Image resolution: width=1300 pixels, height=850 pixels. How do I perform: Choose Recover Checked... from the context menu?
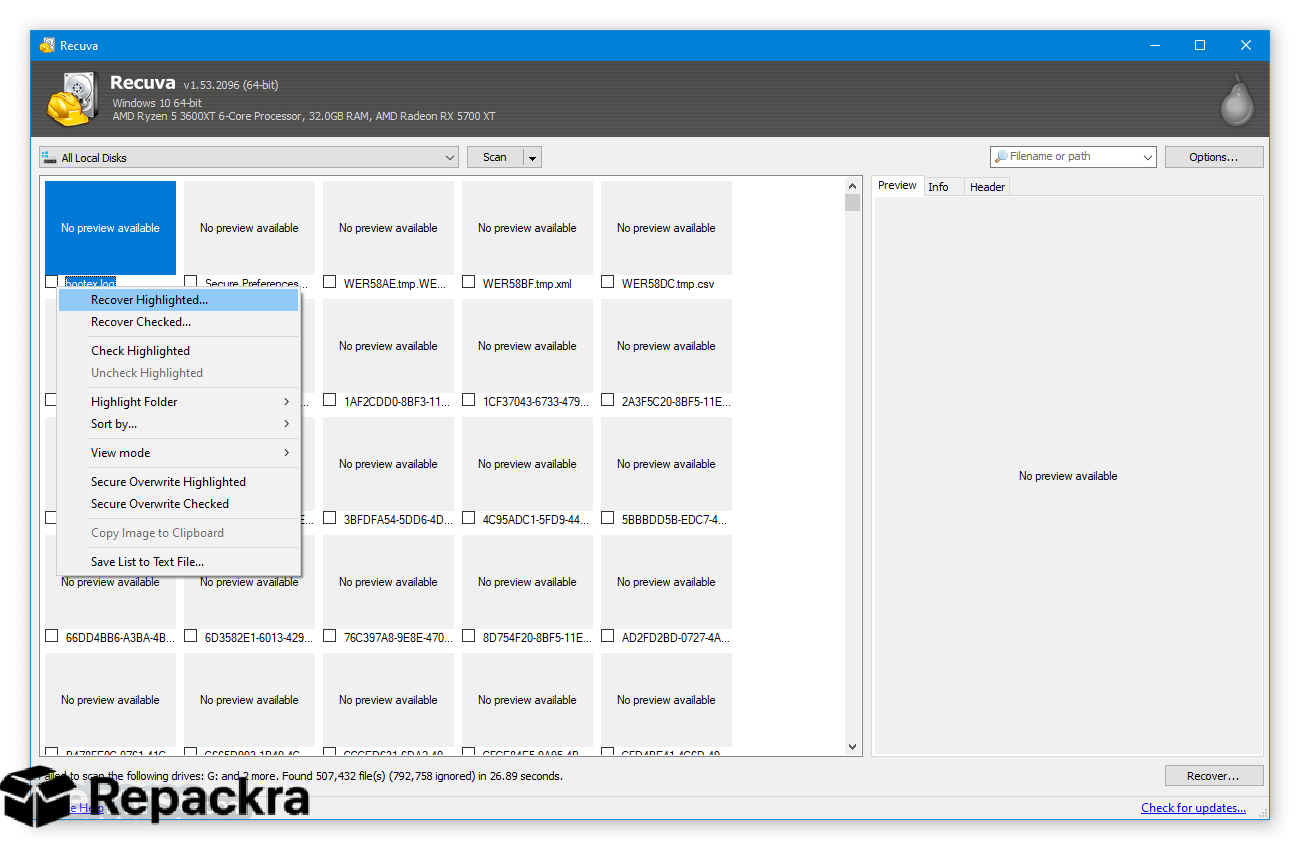point(179,322)
